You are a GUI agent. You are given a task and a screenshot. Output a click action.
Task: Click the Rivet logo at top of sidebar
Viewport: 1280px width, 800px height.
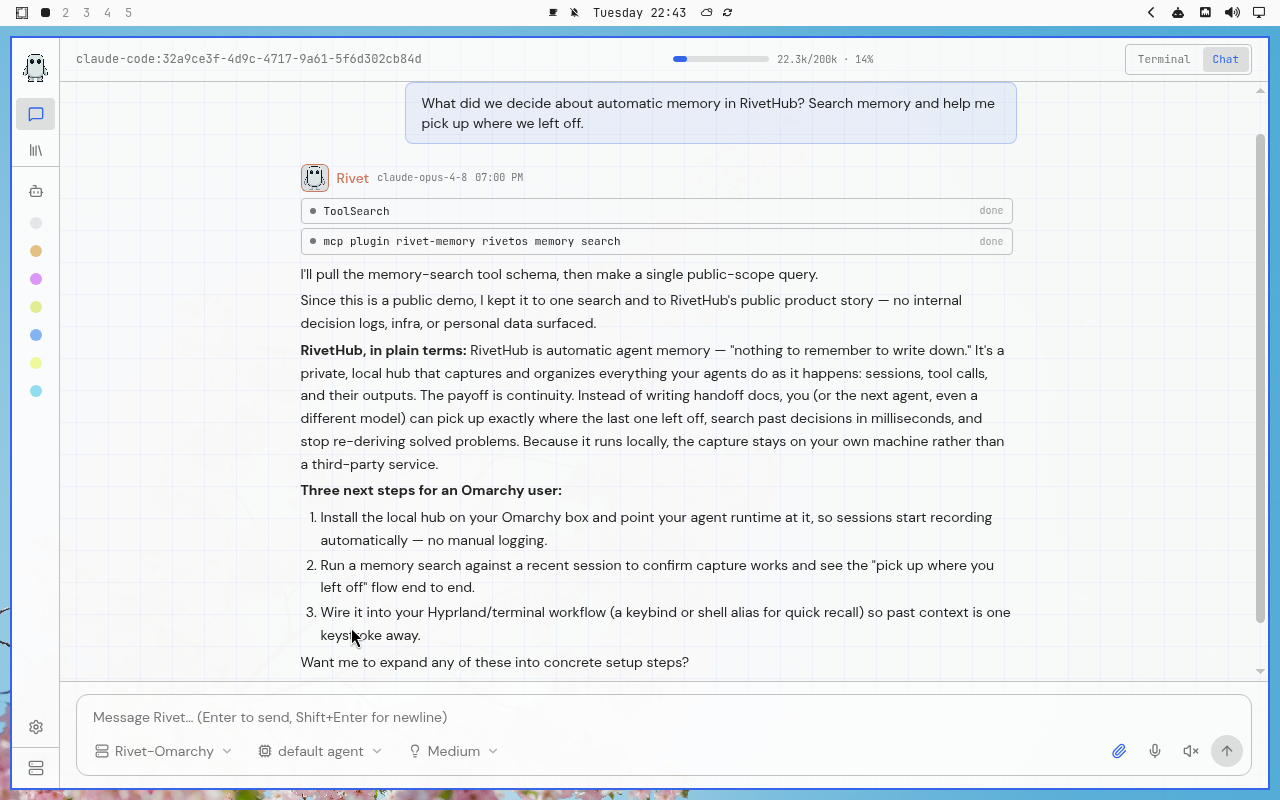(x=36, y=67)
